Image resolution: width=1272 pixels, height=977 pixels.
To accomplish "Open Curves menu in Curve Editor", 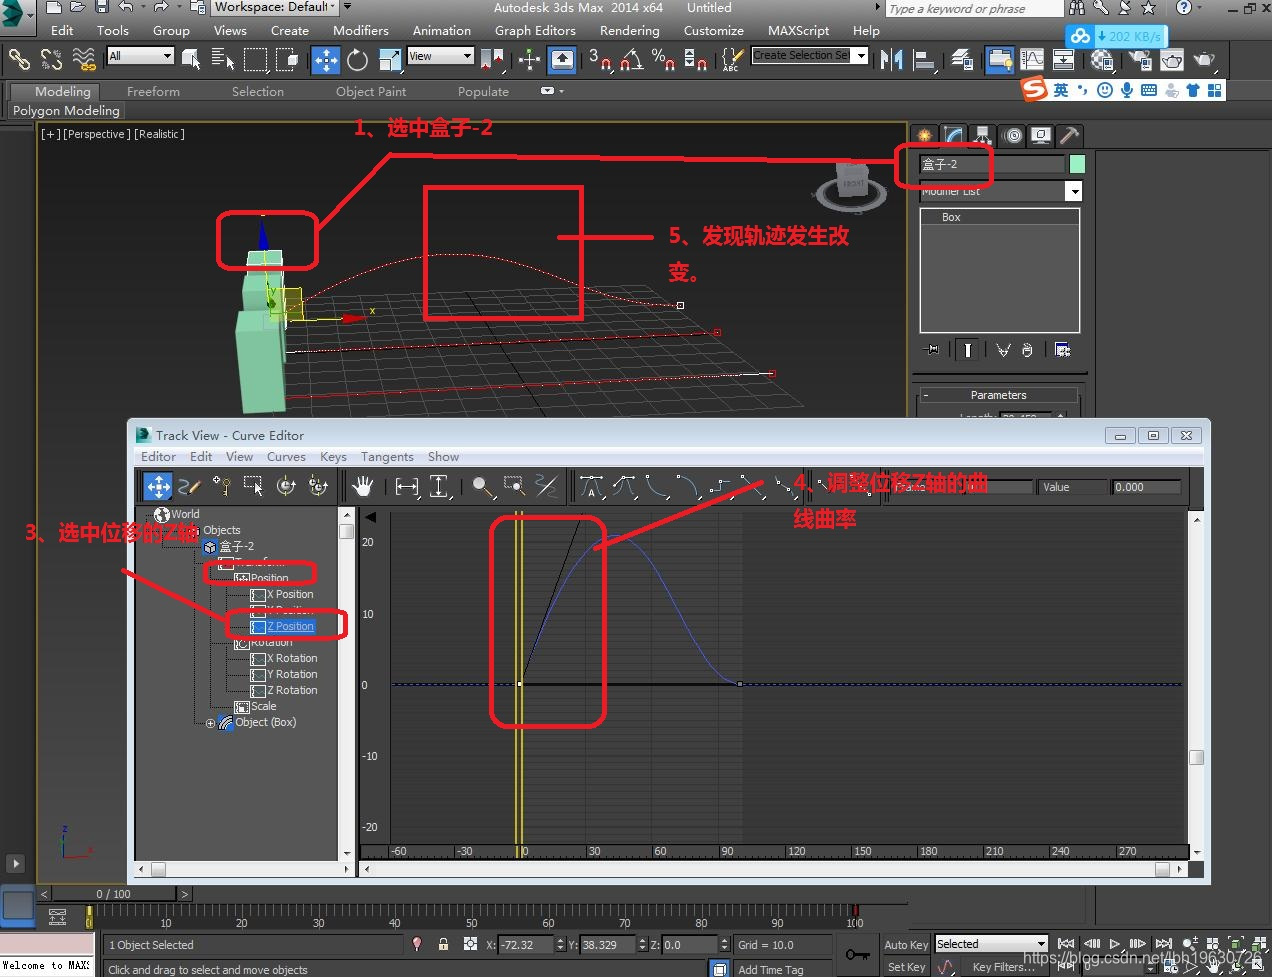I will coord(286,457).
